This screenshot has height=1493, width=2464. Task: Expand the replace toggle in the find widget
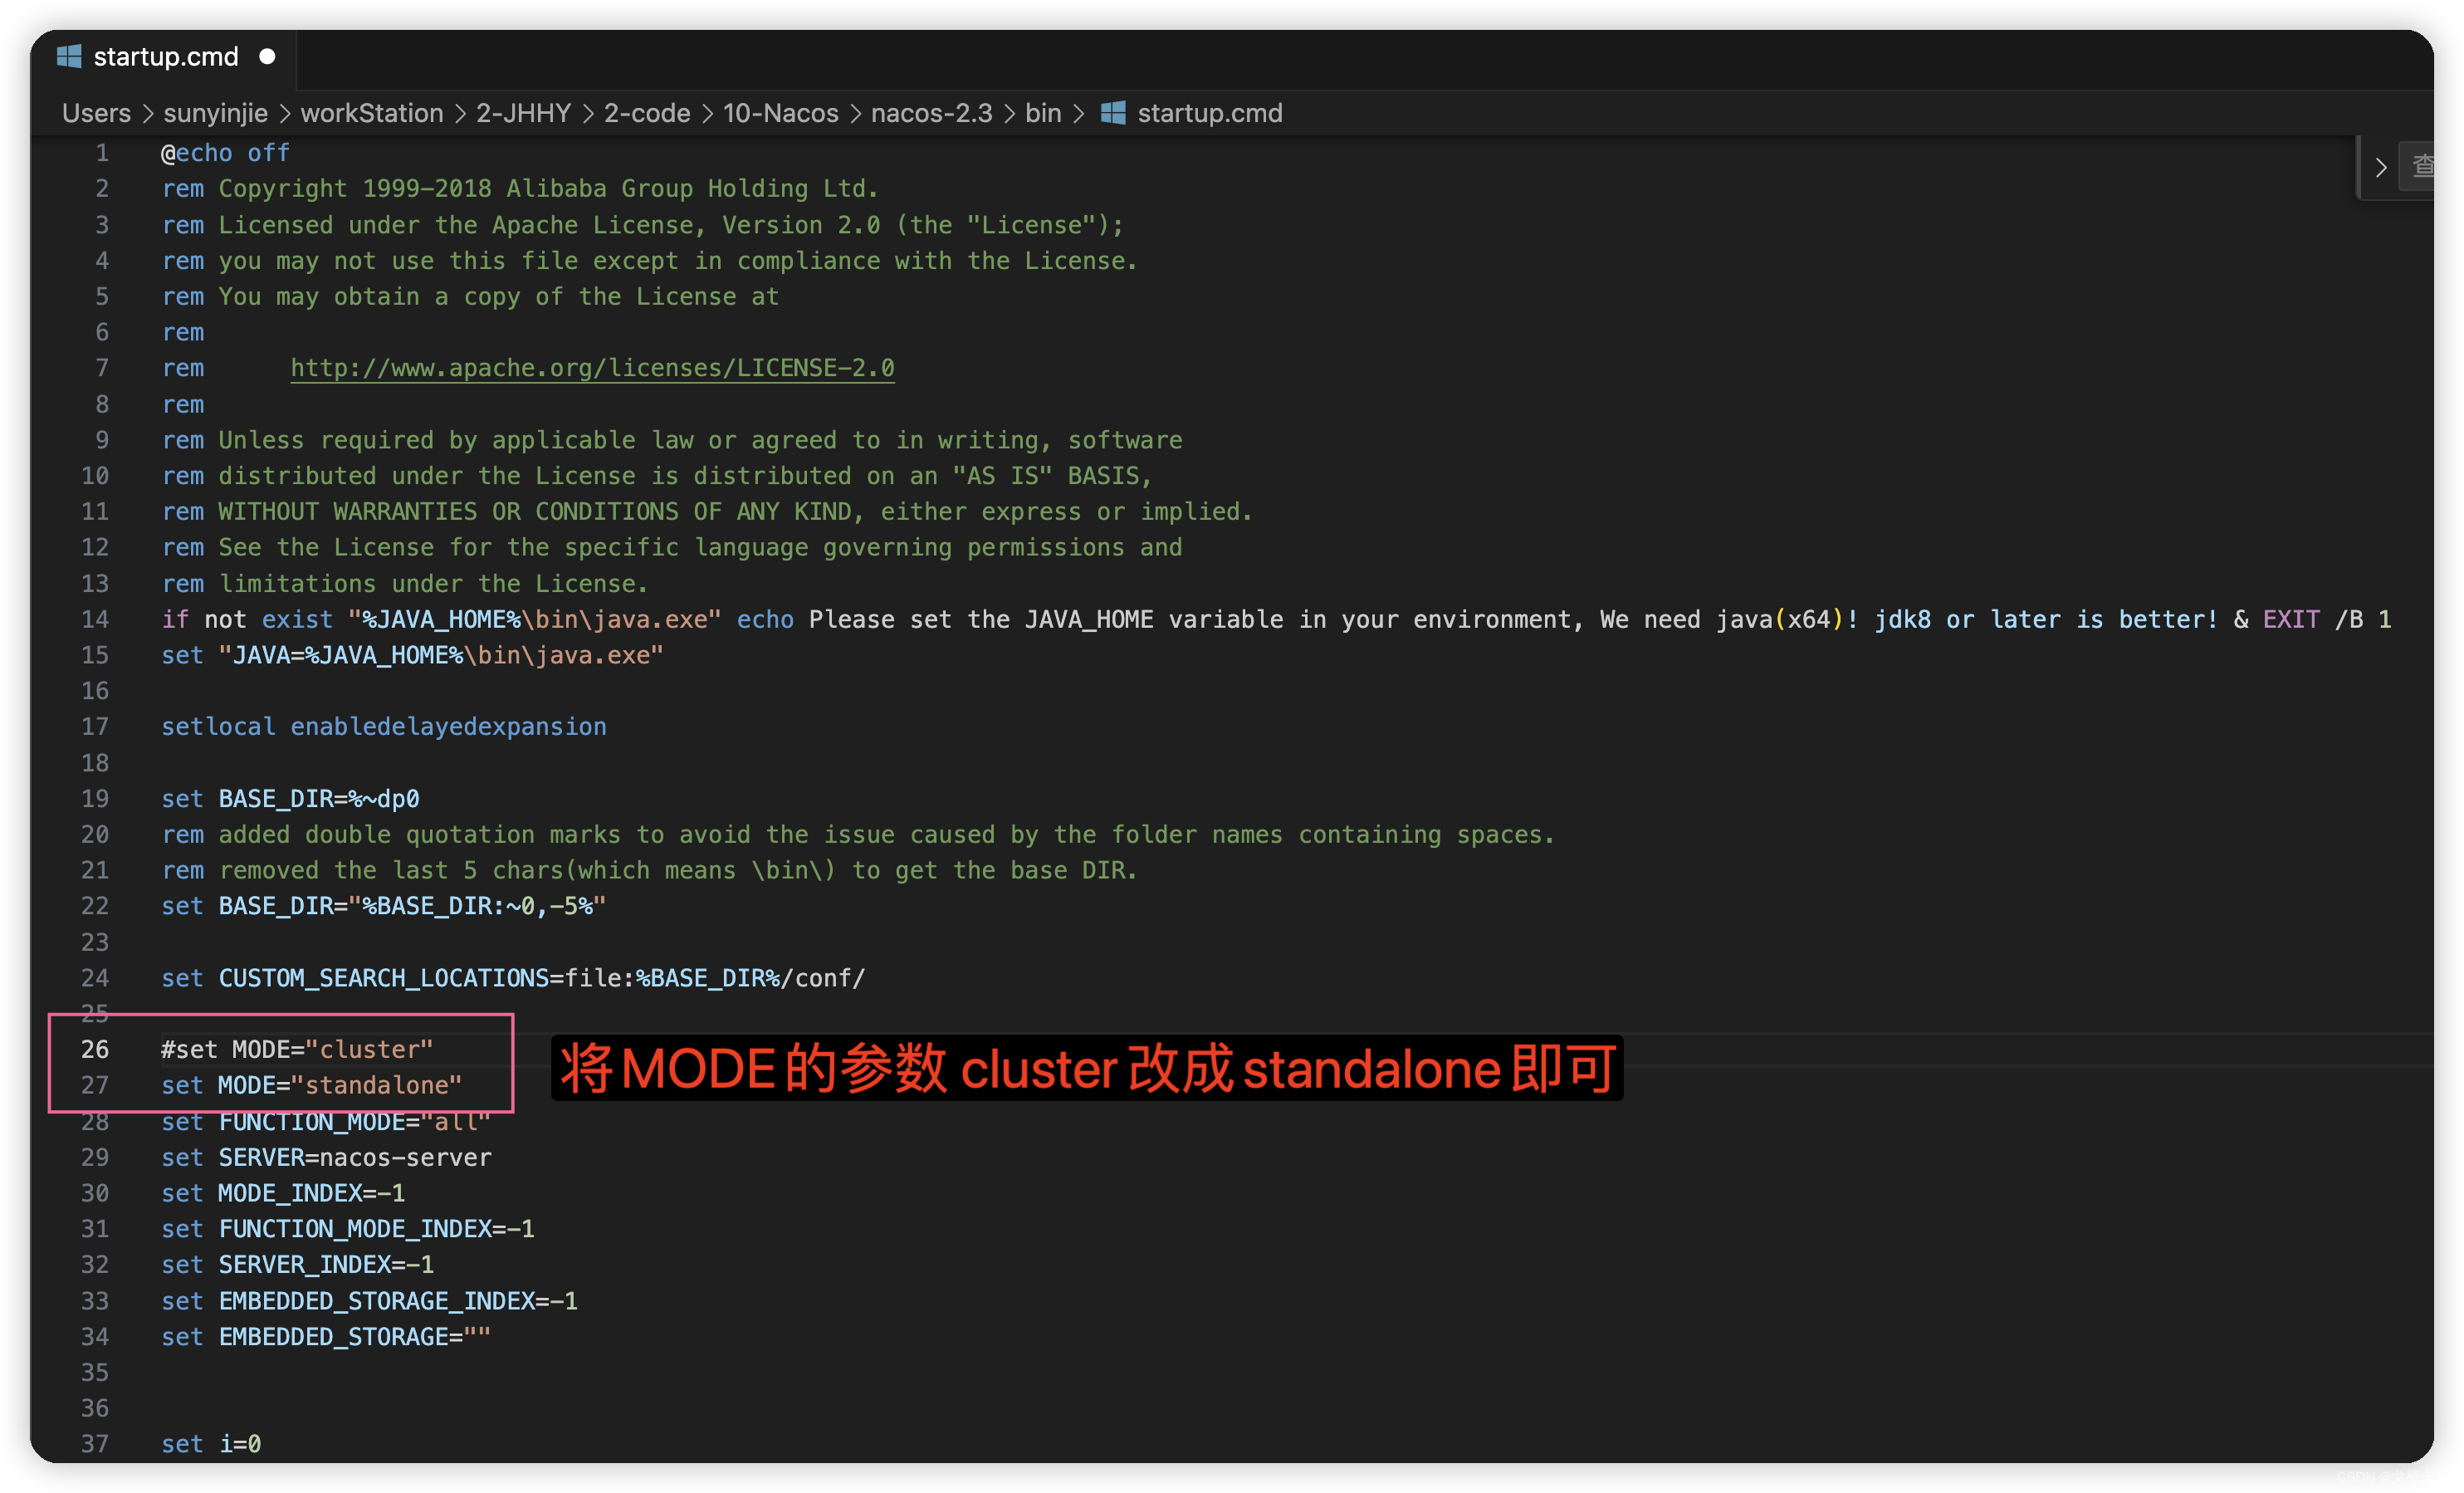pos(2381,168)
